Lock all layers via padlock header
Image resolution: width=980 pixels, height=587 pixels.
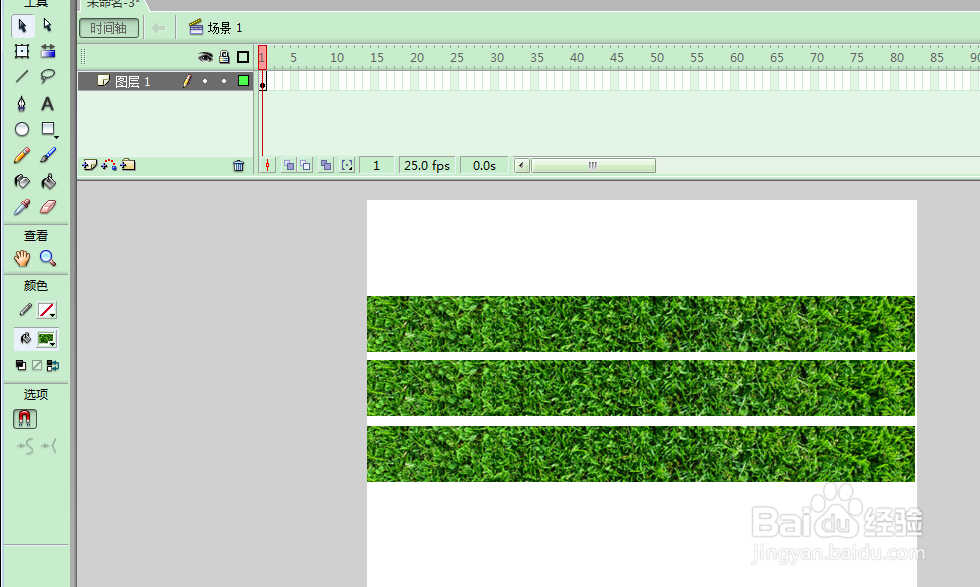point(224,58)
